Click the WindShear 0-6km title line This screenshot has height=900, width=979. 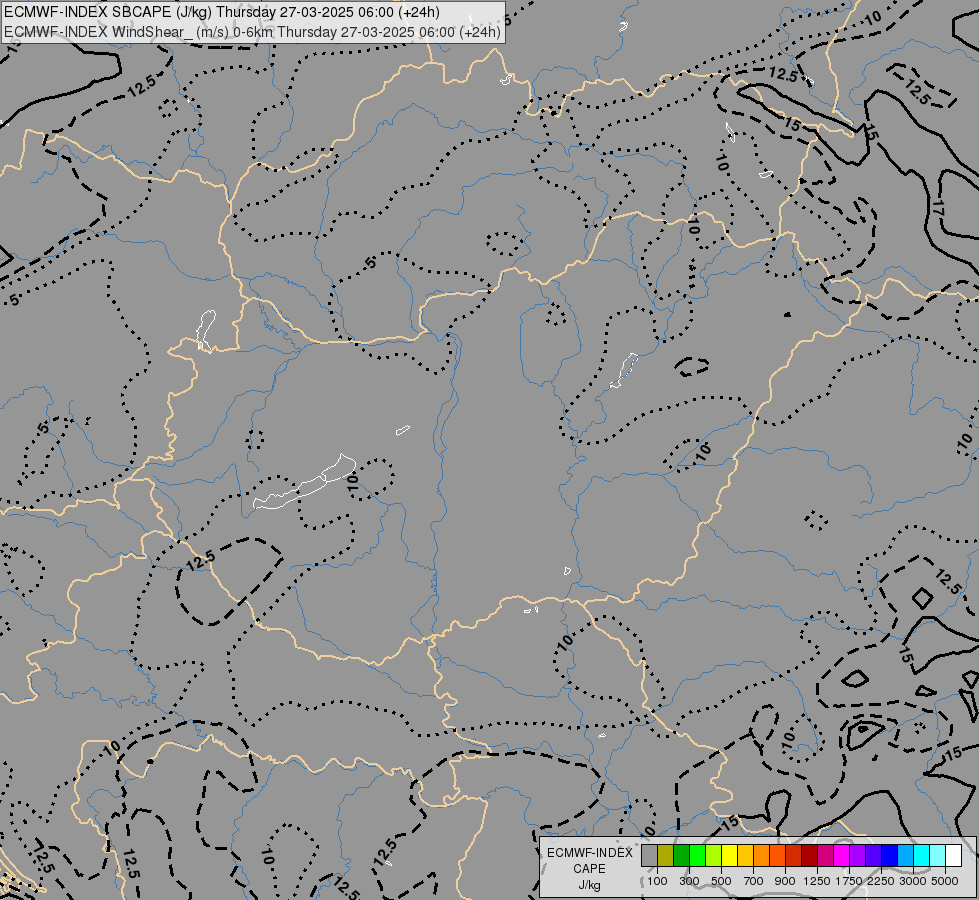252,32
